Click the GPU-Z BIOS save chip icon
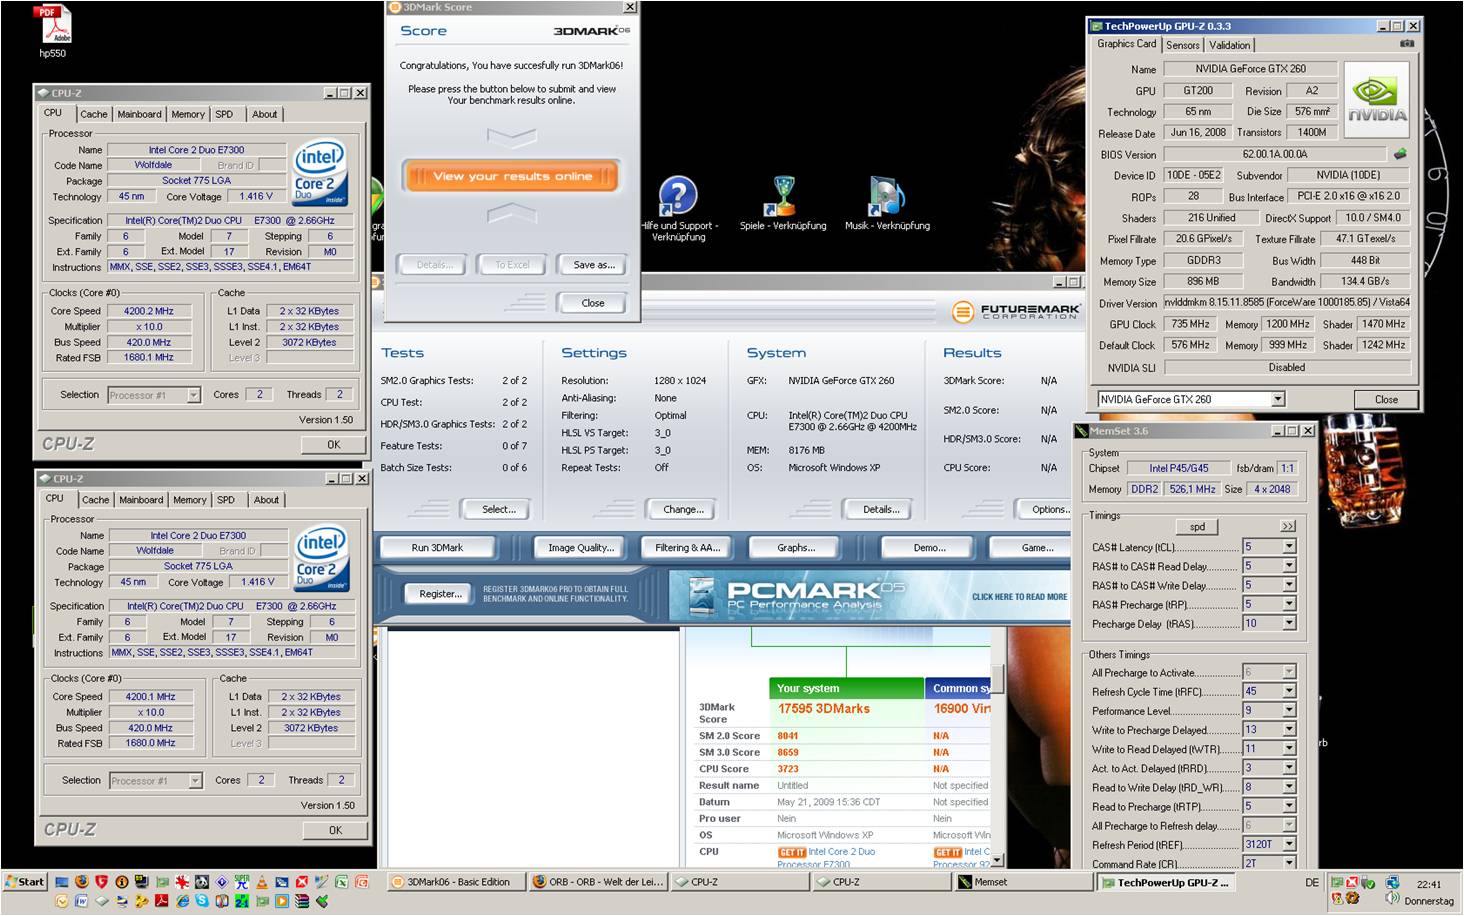This screenshot has height=916, width=1464. coord(1400,154)
